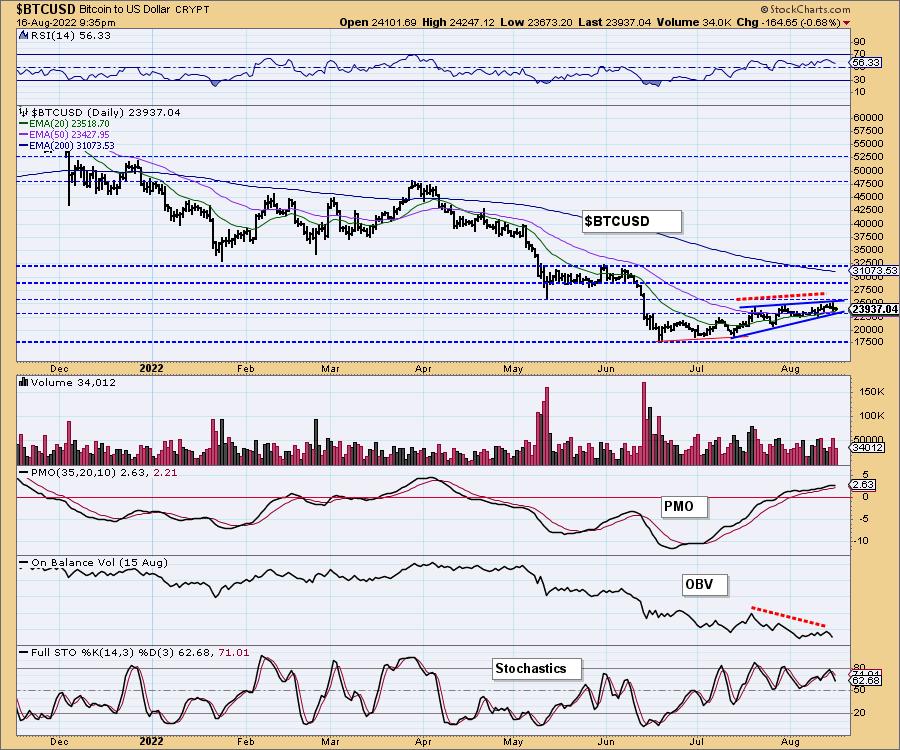Click the 34012 volume axis tag
900x750 pixels.
click(x=867, y=447)
